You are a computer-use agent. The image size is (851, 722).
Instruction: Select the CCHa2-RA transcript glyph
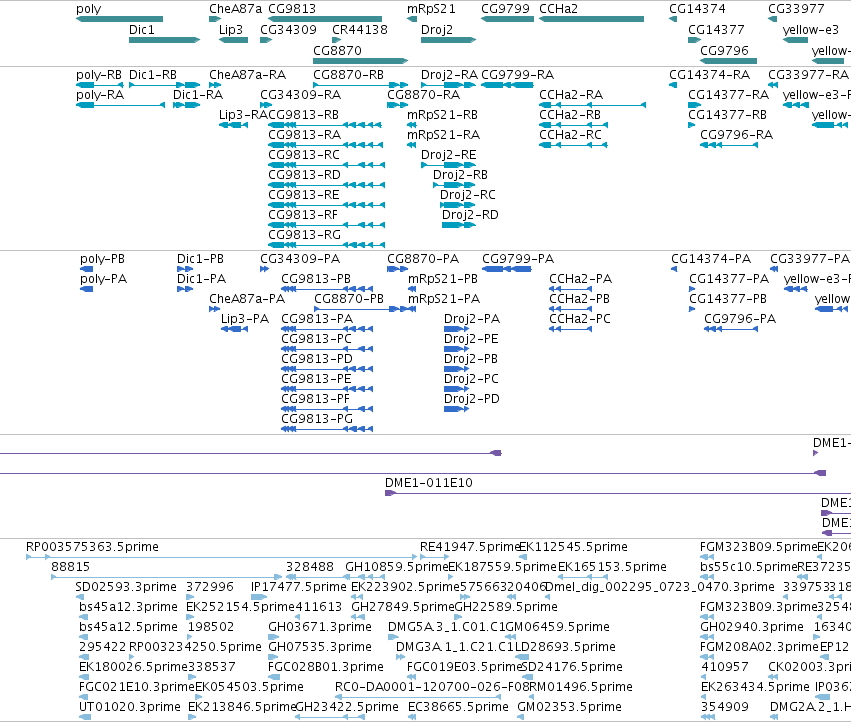[x=593, y=105]
